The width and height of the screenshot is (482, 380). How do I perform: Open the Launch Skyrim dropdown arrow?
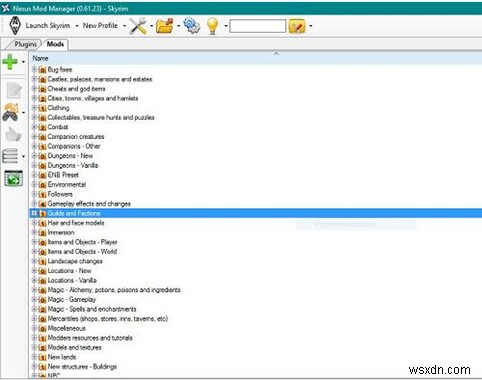click(x=77, y=26)
